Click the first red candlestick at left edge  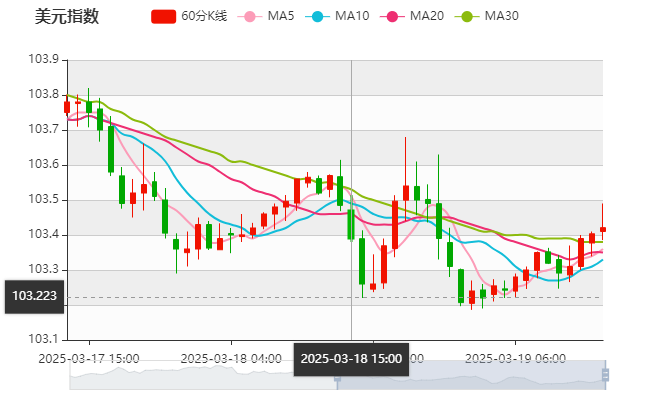67,107
